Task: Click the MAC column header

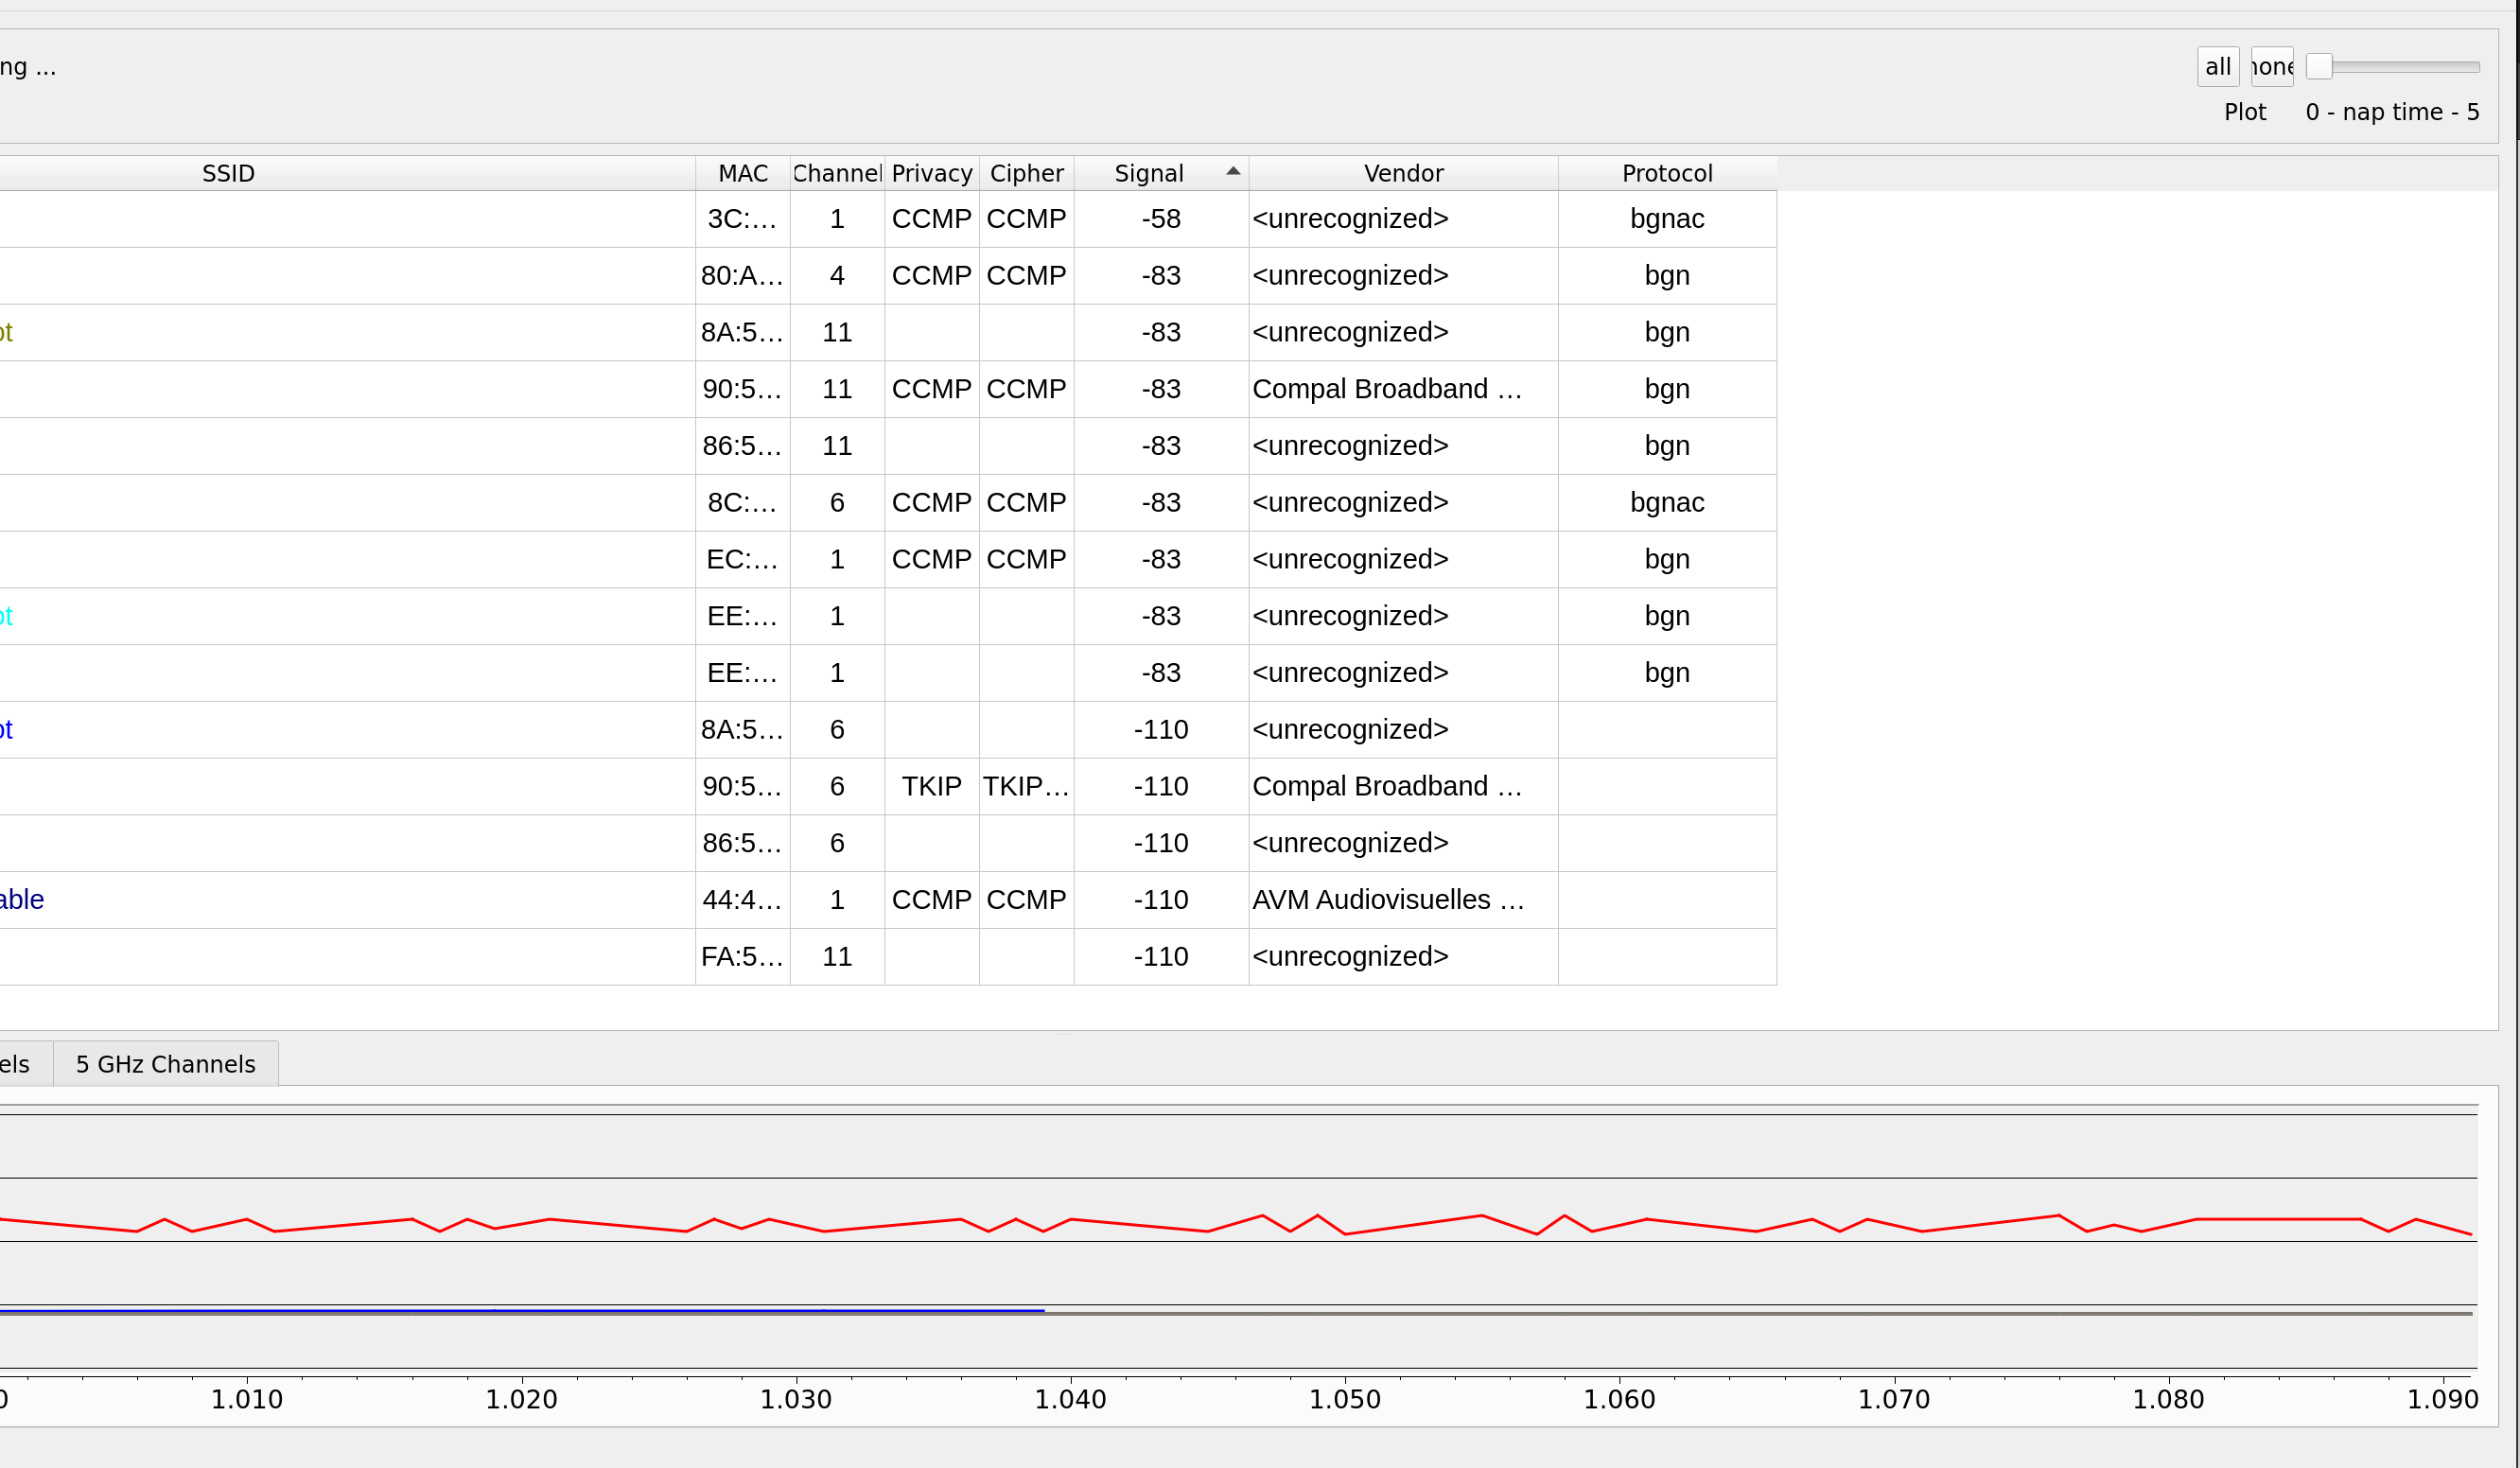Action: click(x=742, y=173)
